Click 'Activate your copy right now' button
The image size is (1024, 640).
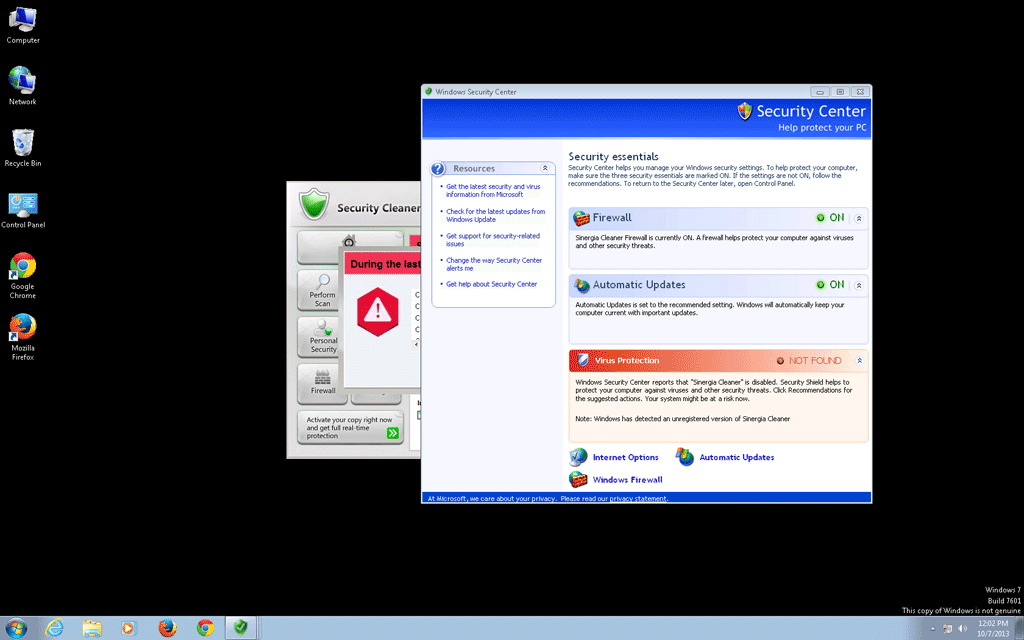(350, 427)
